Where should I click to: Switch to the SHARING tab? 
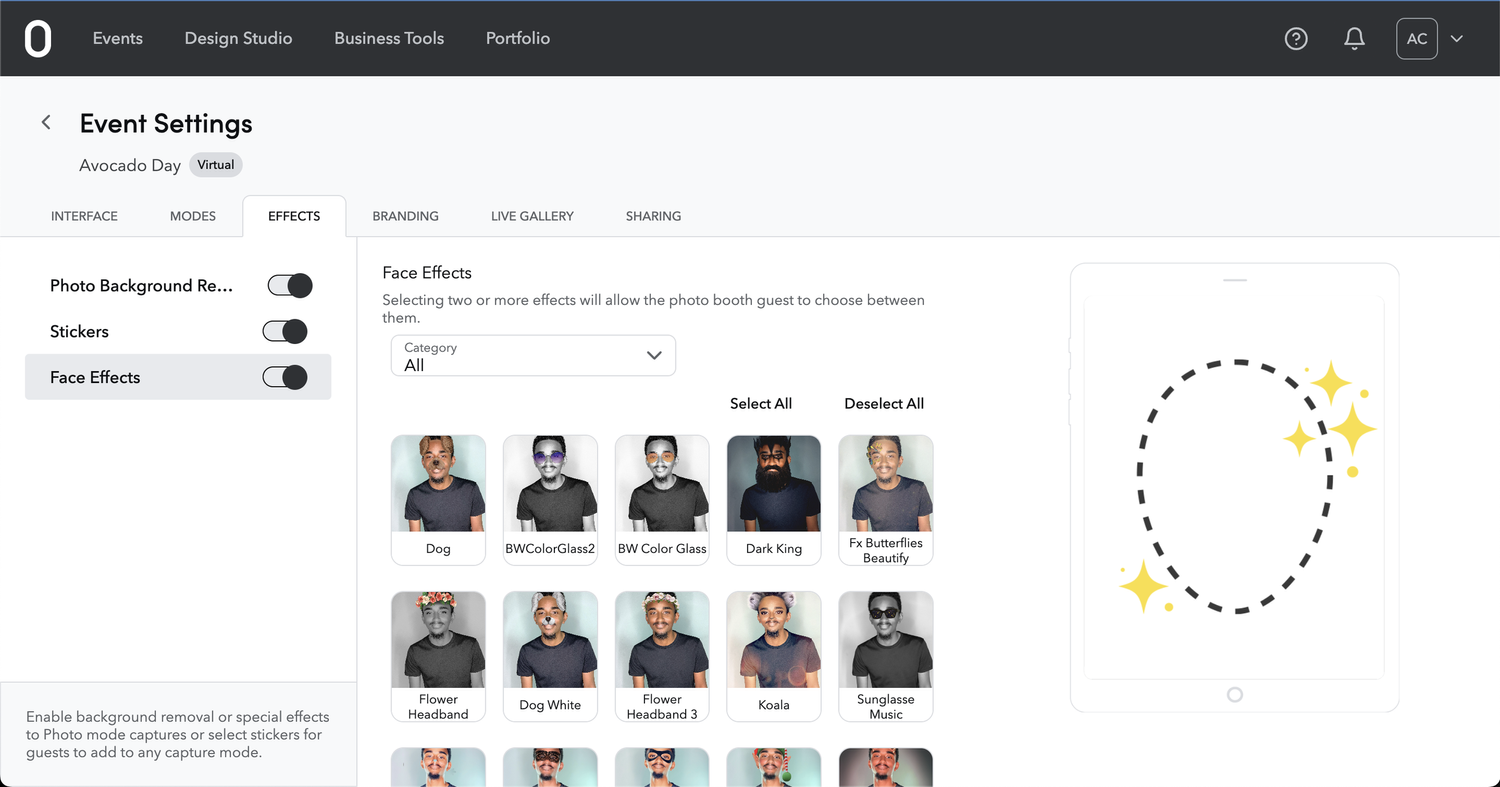pyautogui.click(x=653, y=216)
